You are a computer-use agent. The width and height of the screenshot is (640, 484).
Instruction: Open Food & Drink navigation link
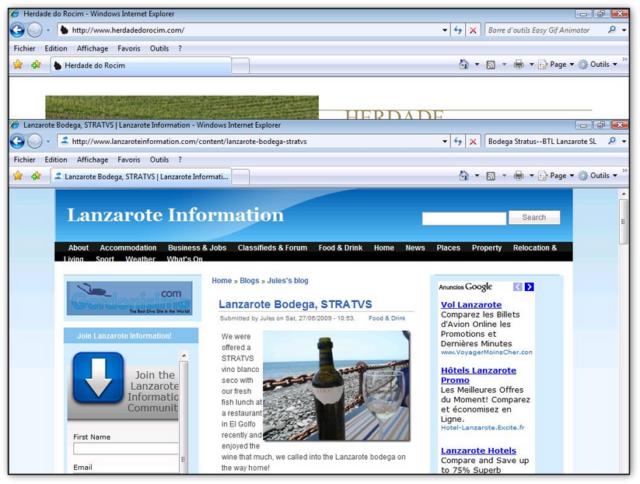340,248
